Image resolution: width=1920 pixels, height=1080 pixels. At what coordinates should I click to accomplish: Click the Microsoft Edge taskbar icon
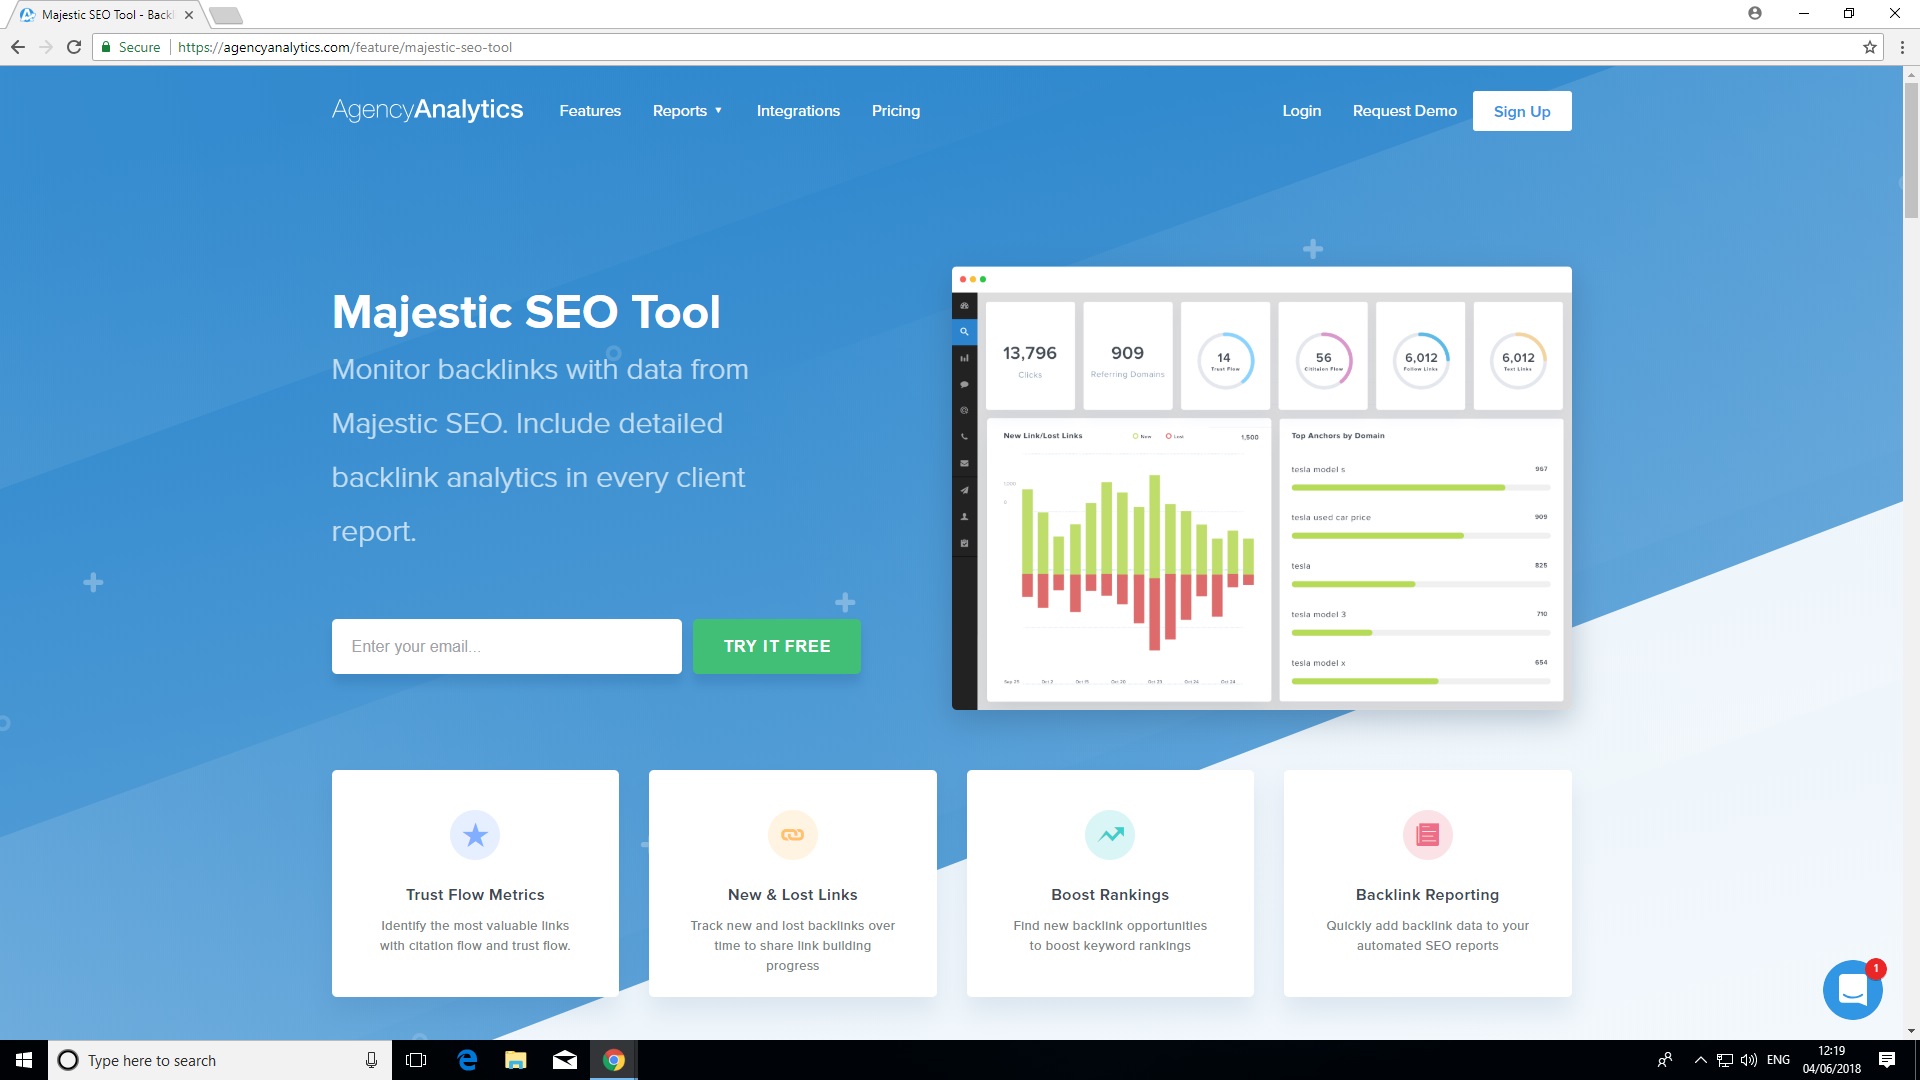tap(469, 1059)
